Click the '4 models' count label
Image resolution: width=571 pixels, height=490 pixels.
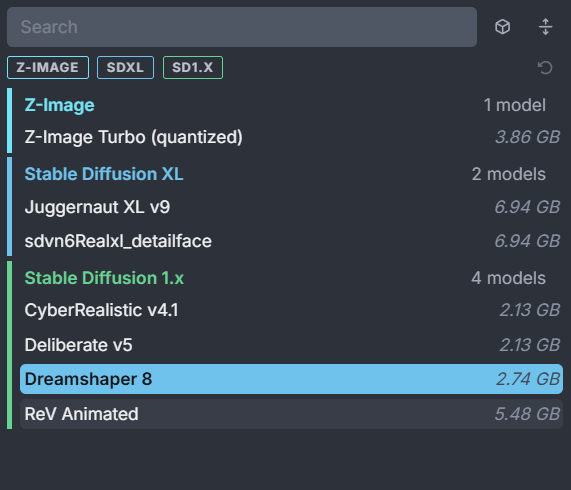[509, 278]
